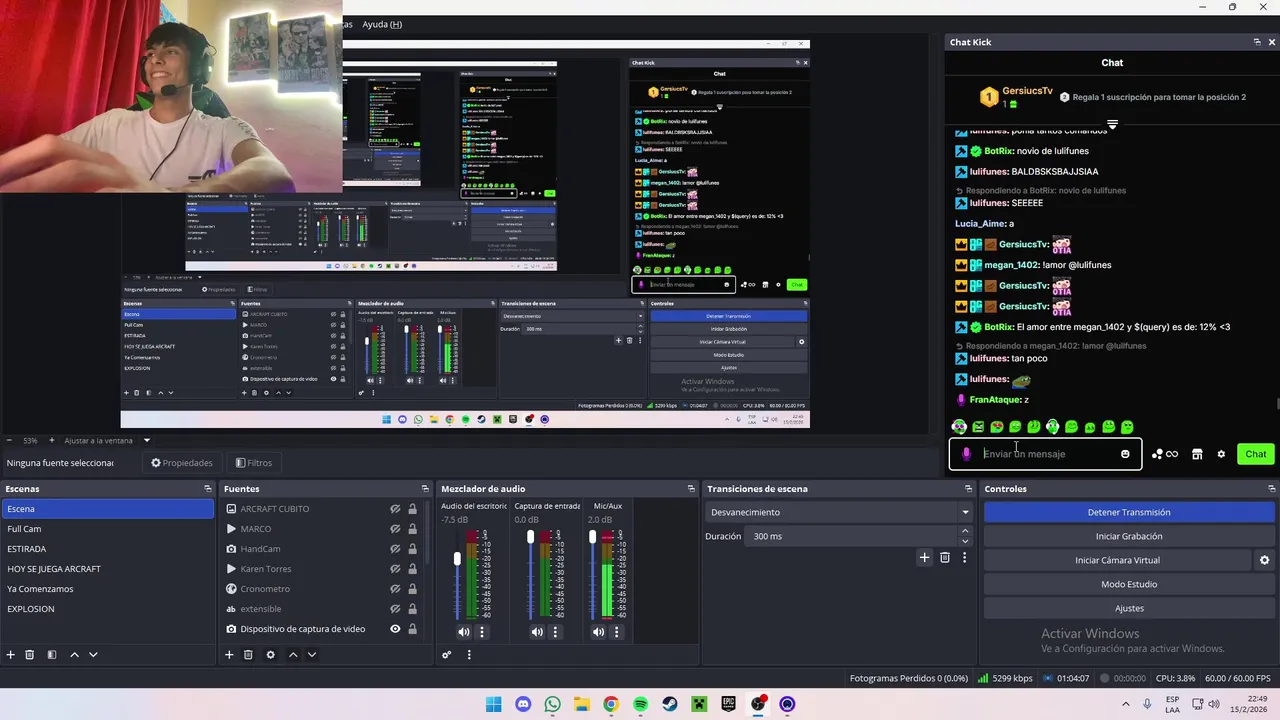Show the Karen Torres source via eye icon

(395, 569)
